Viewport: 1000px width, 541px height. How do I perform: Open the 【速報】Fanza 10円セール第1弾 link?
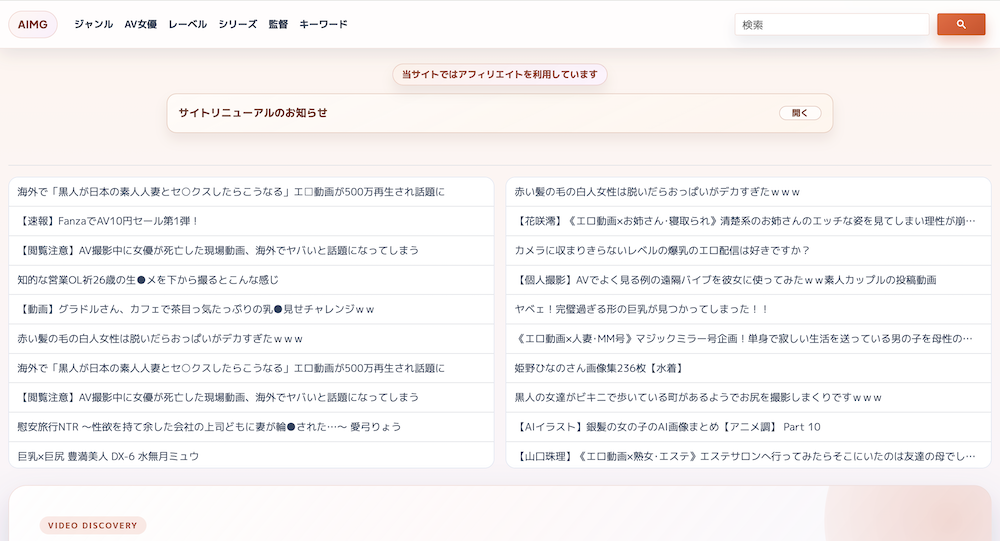[x=109, y=221]
